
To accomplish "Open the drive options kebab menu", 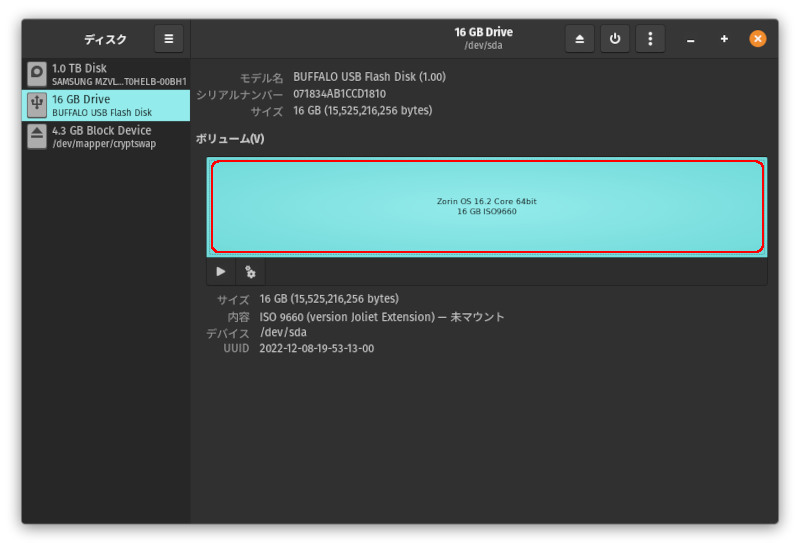I will click(x=650, y=39).
